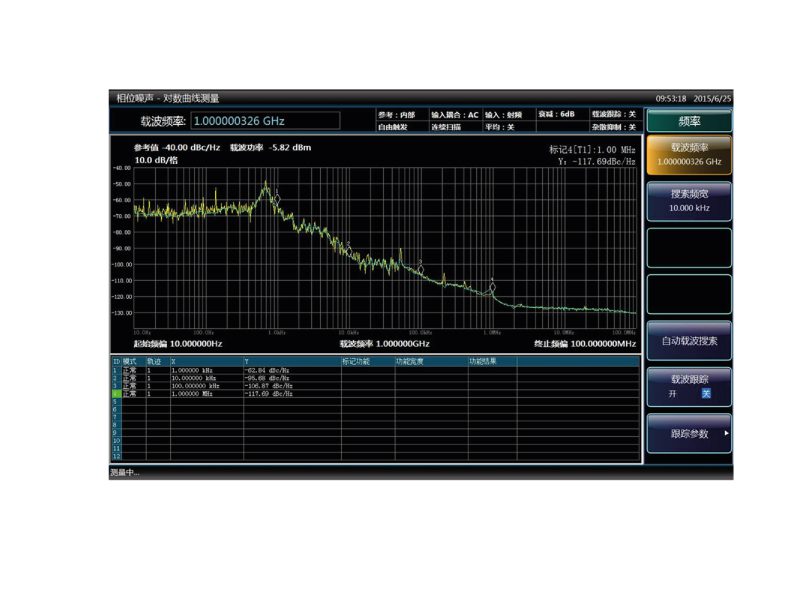Click the 标记功能 column header

pos(356,361)
